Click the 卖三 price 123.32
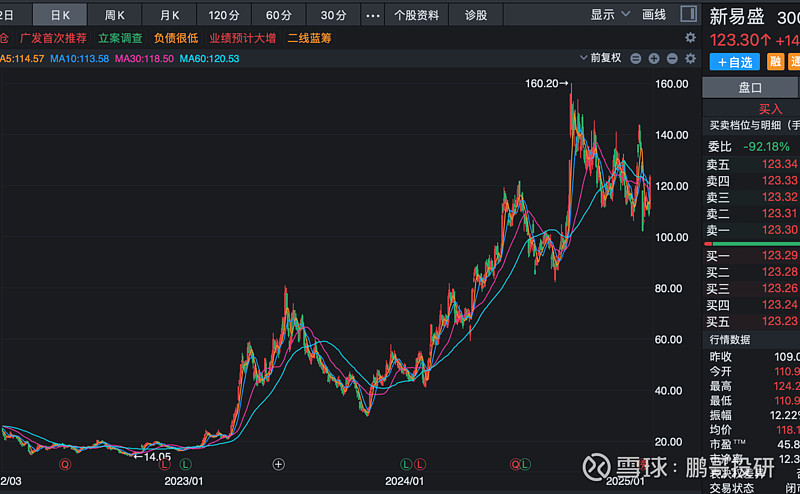This screenshot has width=800, height=494. (779, 196)
